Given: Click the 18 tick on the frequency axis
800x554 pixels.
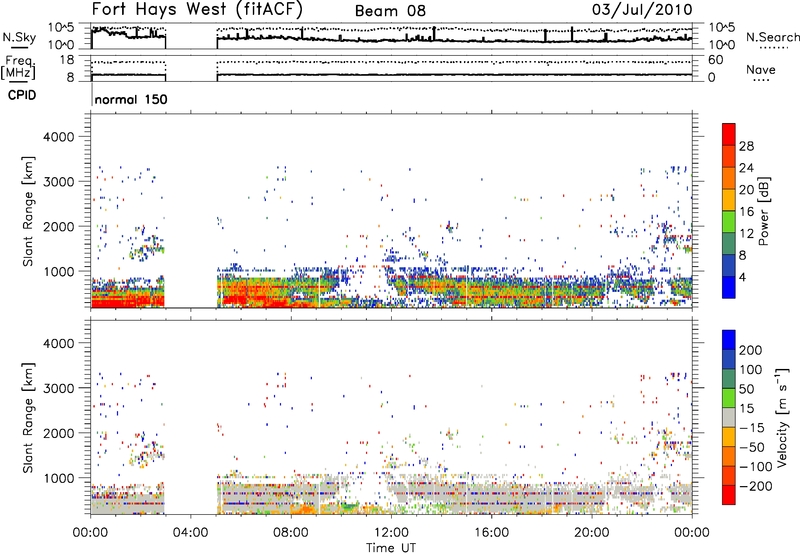Looking at the screenshot, I should tap(67, 60).
